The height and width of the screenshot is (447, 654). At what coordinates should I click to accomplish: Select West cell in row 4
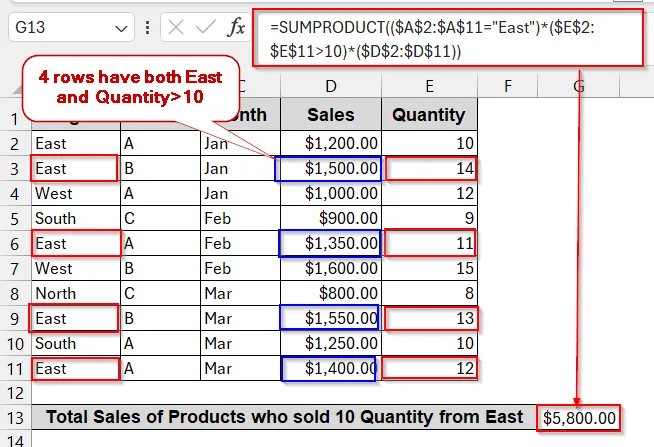click(75, 193)
